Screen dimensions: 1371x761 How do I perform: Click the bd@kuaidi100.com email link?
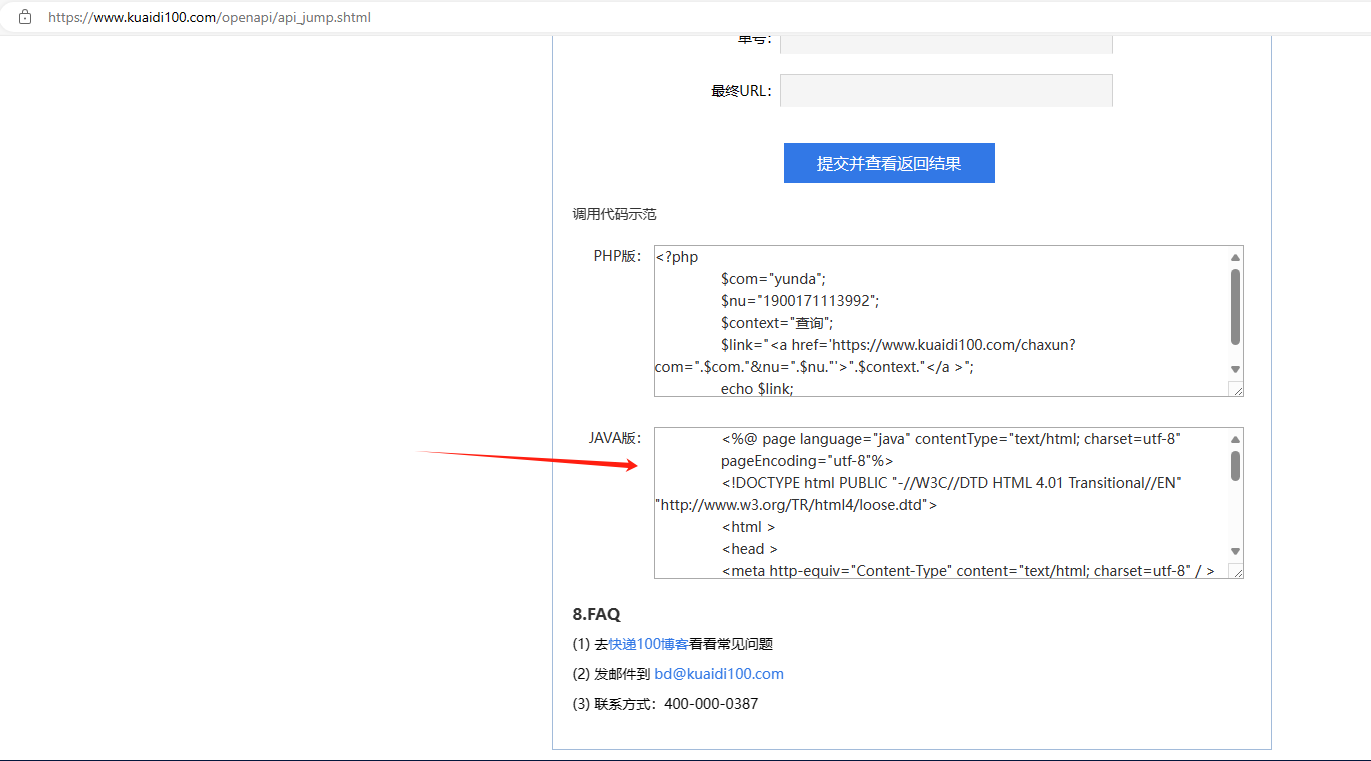click(719, 674)
